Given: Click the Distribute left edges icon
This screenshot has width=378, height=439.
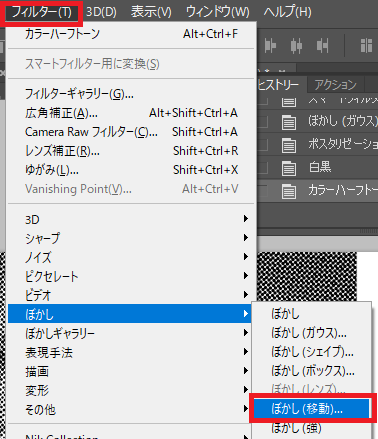Looking at the screenshot, I should 270,45.
